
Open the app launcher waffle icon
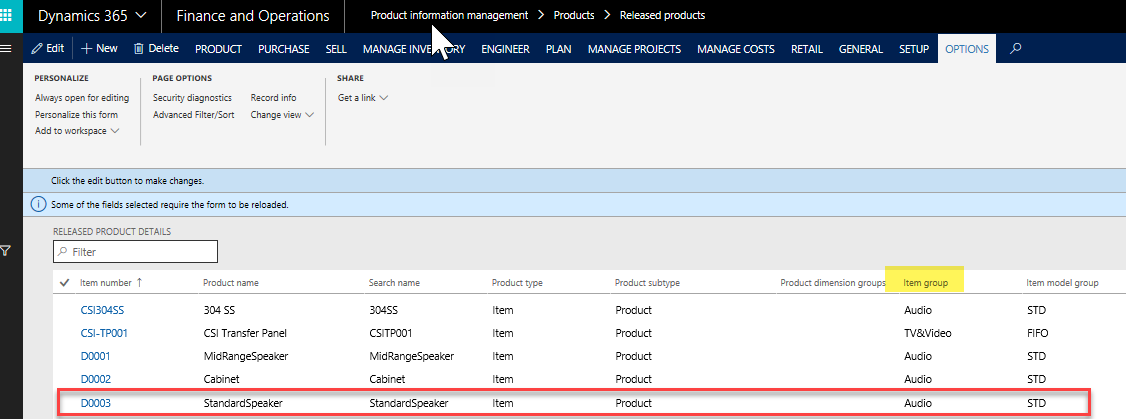11,16
